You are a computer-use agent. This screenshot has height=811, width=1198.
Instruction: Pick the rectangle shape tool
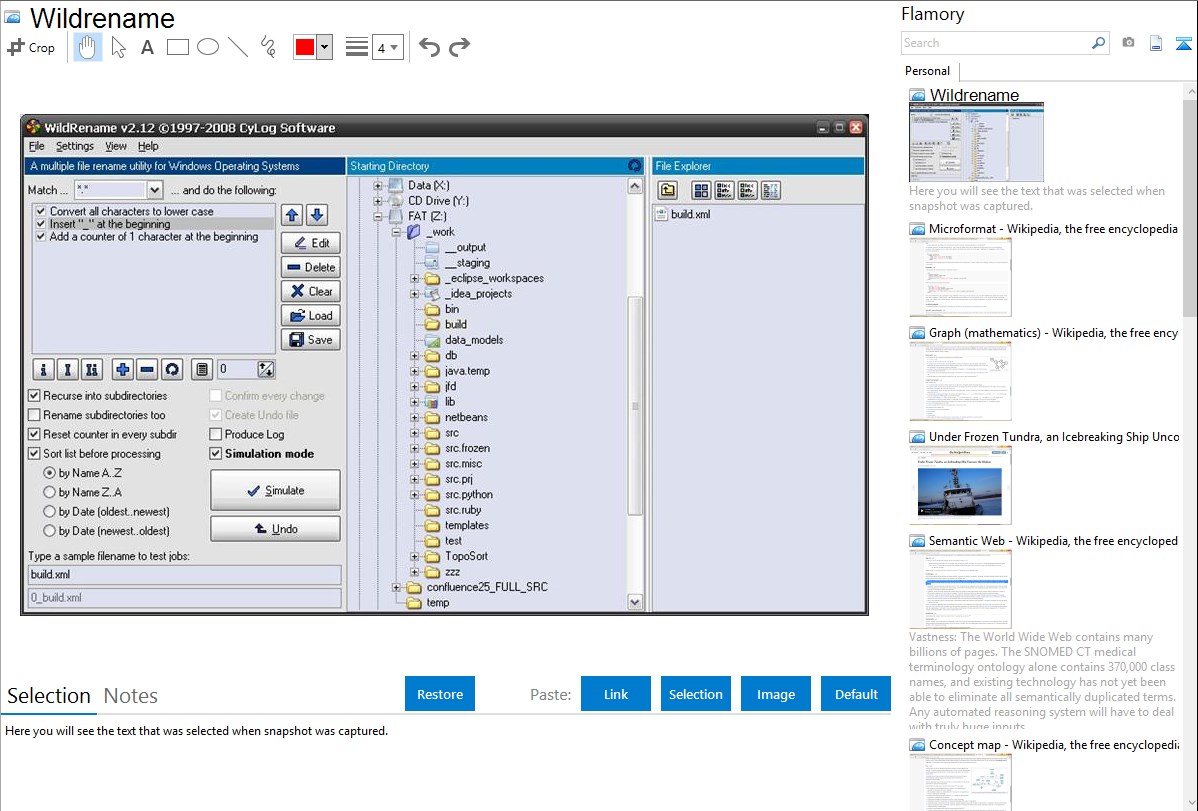(177, 47)
